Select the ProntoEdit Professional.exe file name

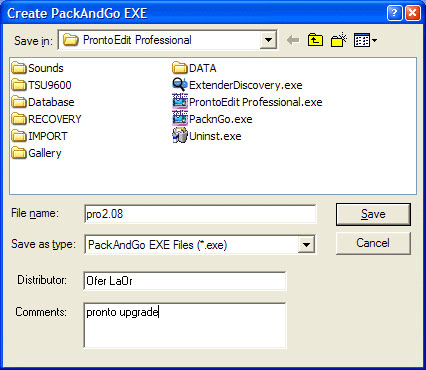(256, 102)
